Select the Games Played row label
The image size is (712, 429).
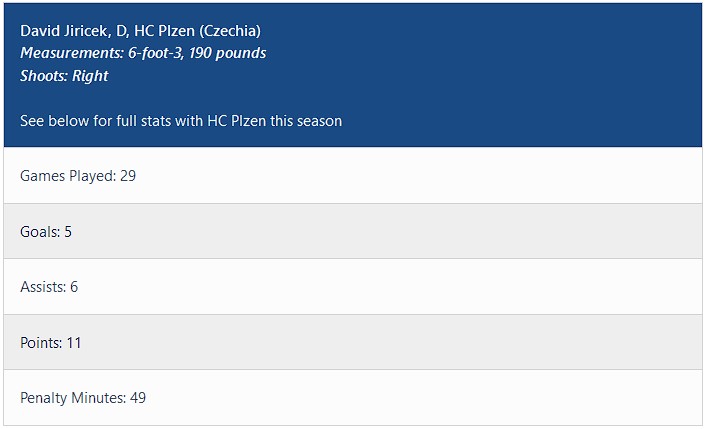pos(67,176)
